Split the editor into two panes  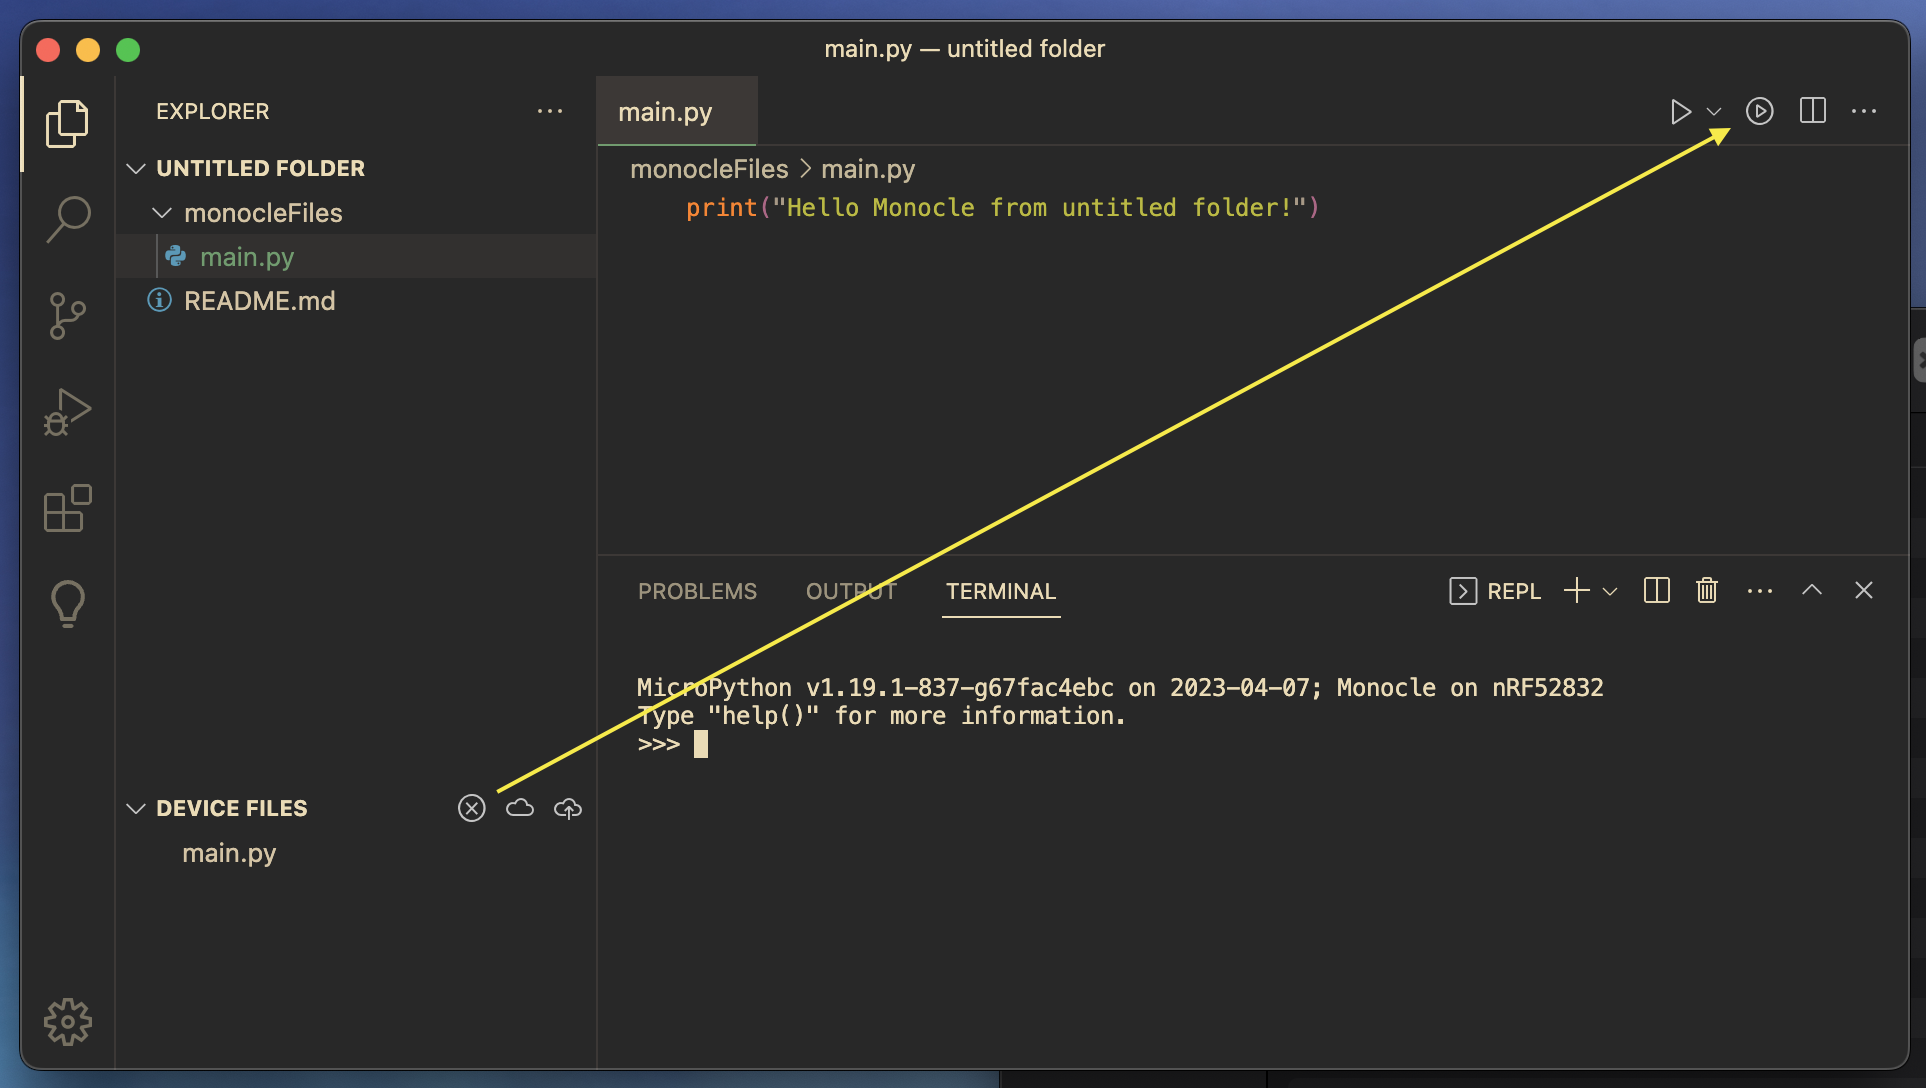(1810, 111)
